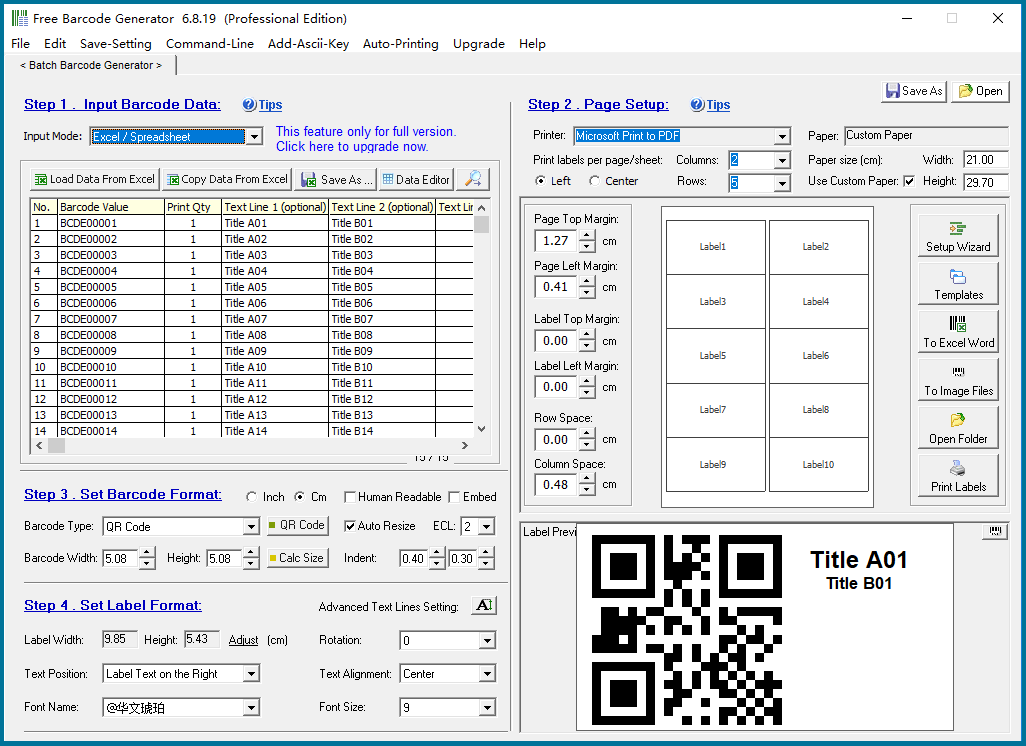The height and width of the screenshot is (746, 1026).
Task: Open the File menu
Action: tap(20, 44)
